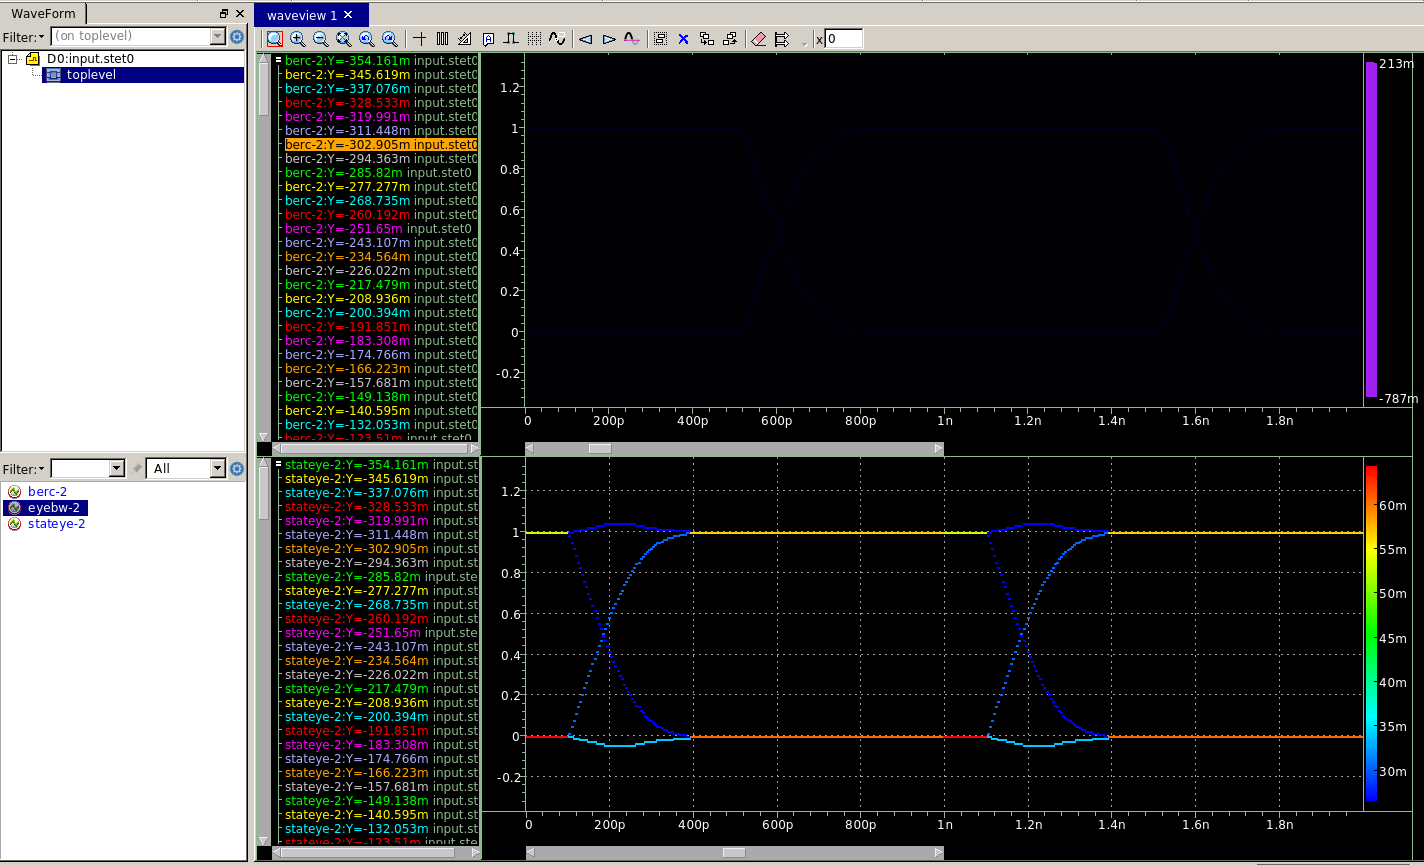Image resolution: width=1424 pixels, height=865 pixels.
Task: Click the undo zoom magnifier icon
Action: (x=366, y=39)
